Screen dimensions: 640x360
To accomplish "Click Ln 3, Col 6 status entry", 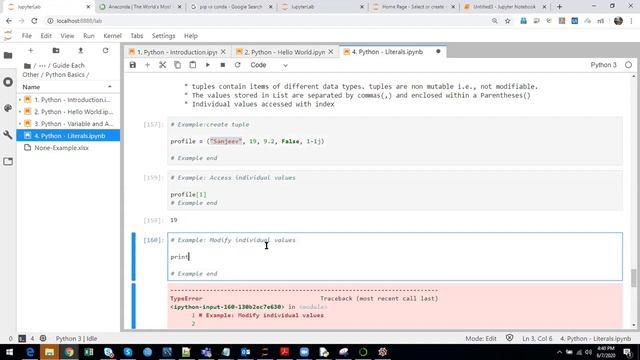I will pos(537,339).
